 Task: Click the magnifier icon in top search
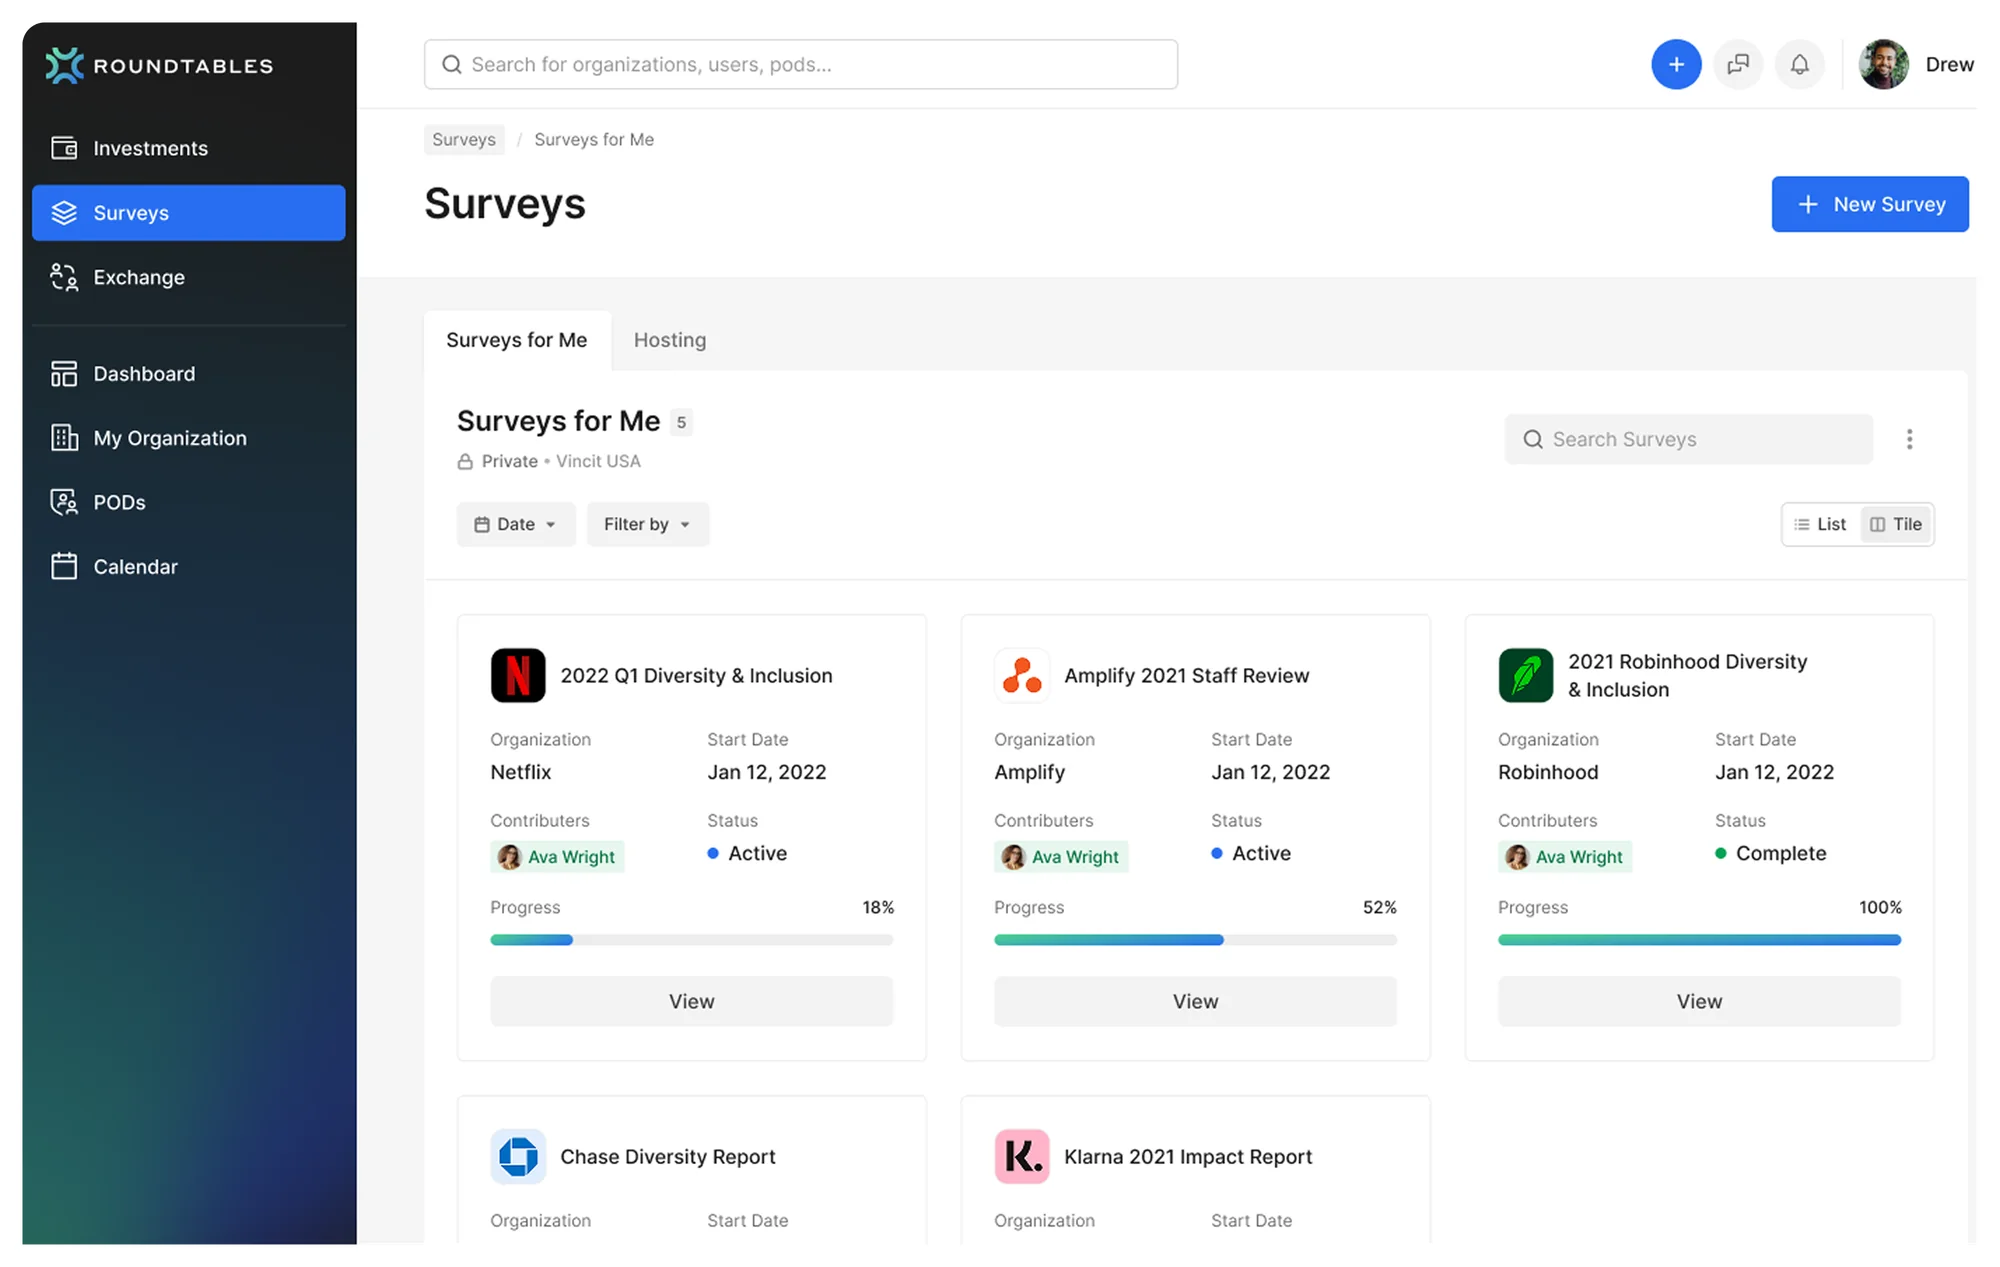[452, 64]
